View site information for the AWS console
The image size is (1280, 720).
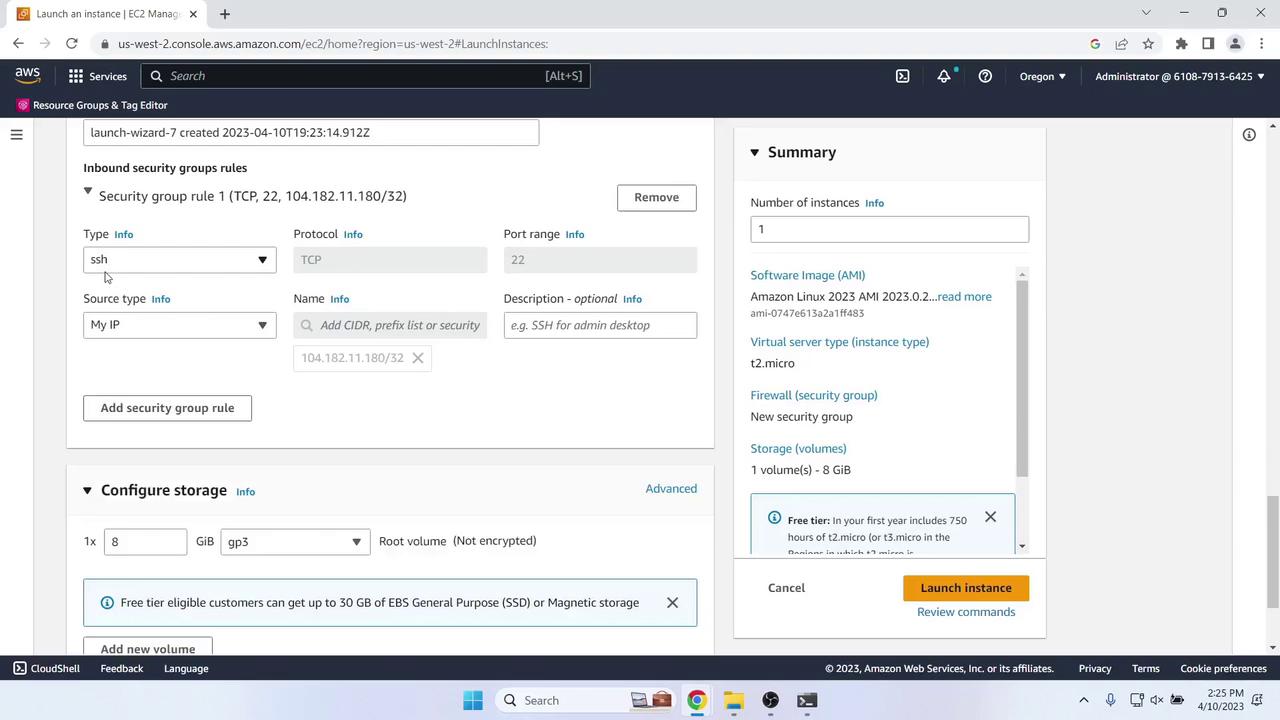(104, 44)
